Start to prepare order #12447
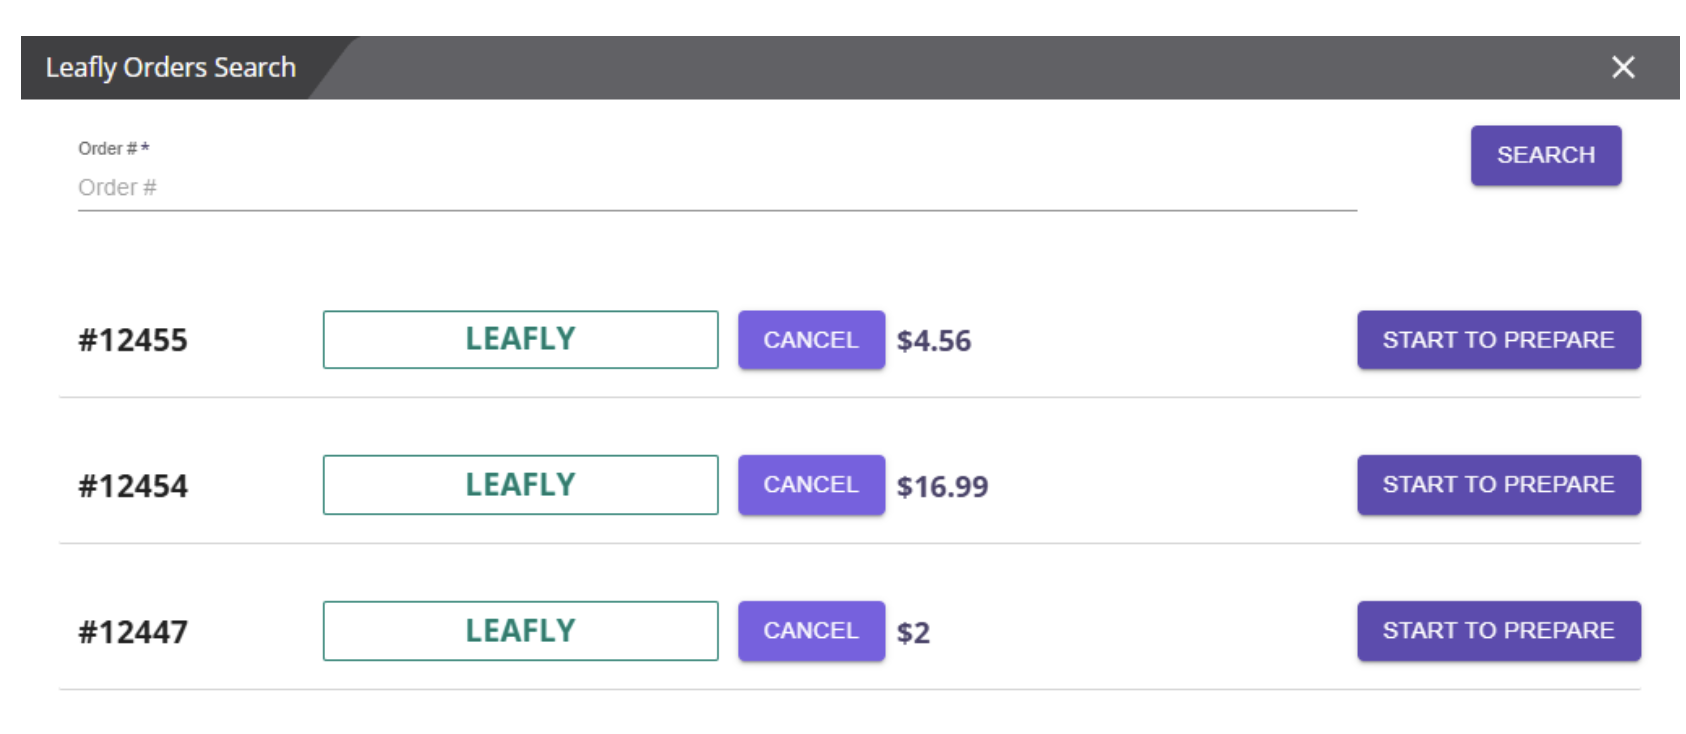 click(1498, 631)
